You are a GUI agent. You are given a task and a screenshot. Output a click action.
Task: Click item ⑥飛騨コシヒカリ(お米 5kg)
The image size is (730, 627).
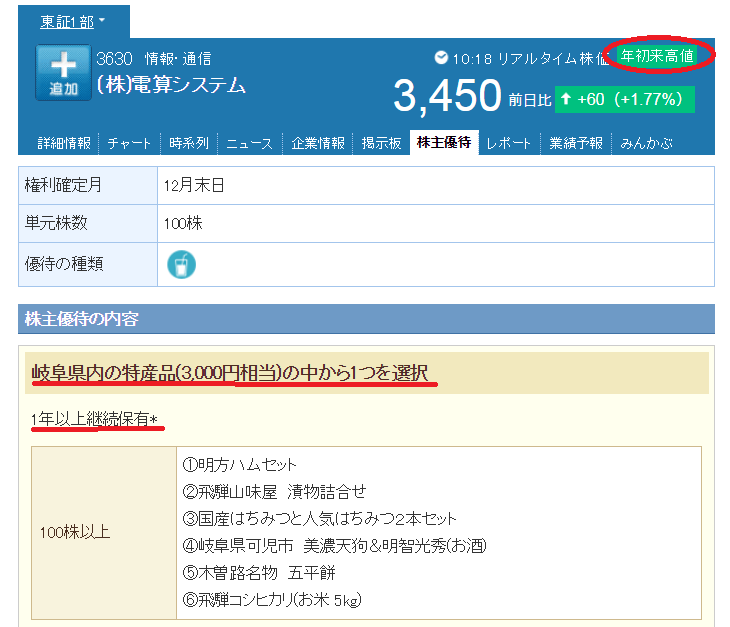pyautogui.click(x=272, y=600)
